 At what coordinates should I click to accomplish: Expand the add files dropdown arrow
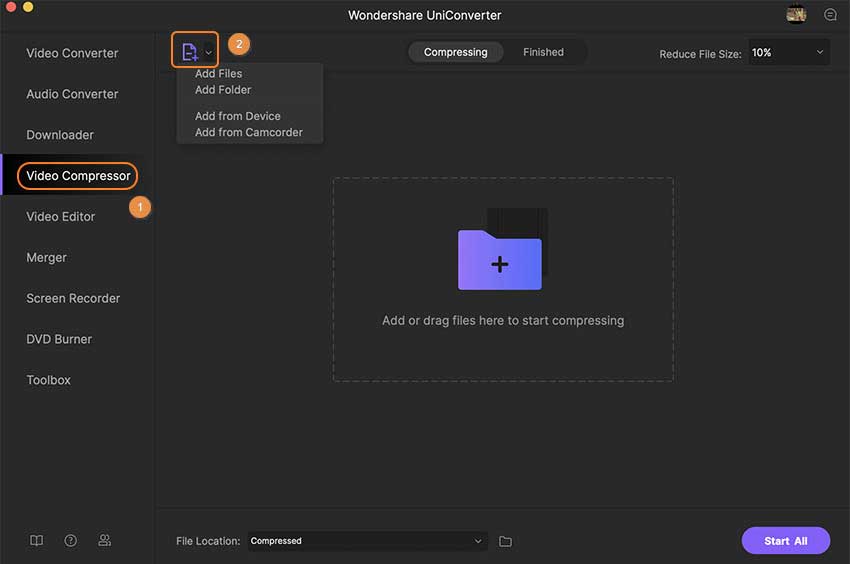coord(209,53)
